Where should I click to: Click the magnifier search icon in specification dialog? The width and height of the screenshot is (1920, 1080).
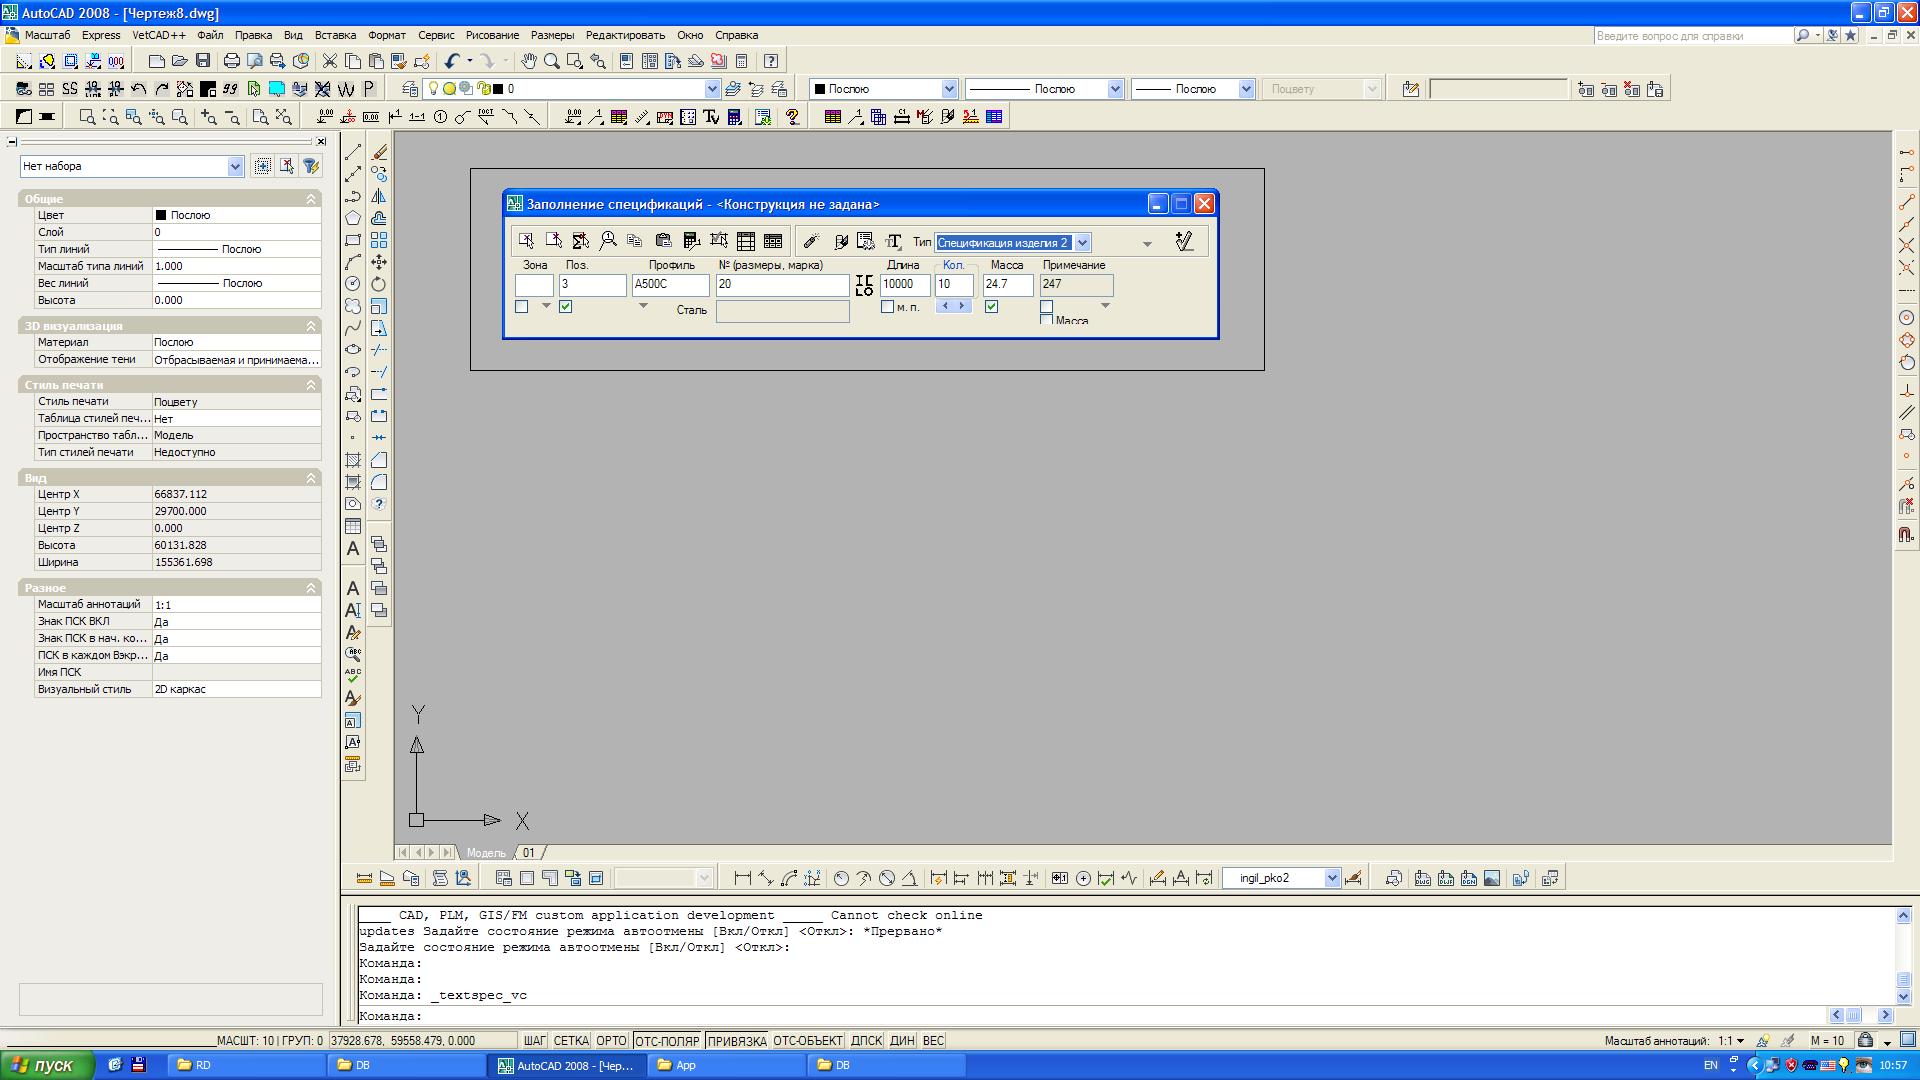608,241
